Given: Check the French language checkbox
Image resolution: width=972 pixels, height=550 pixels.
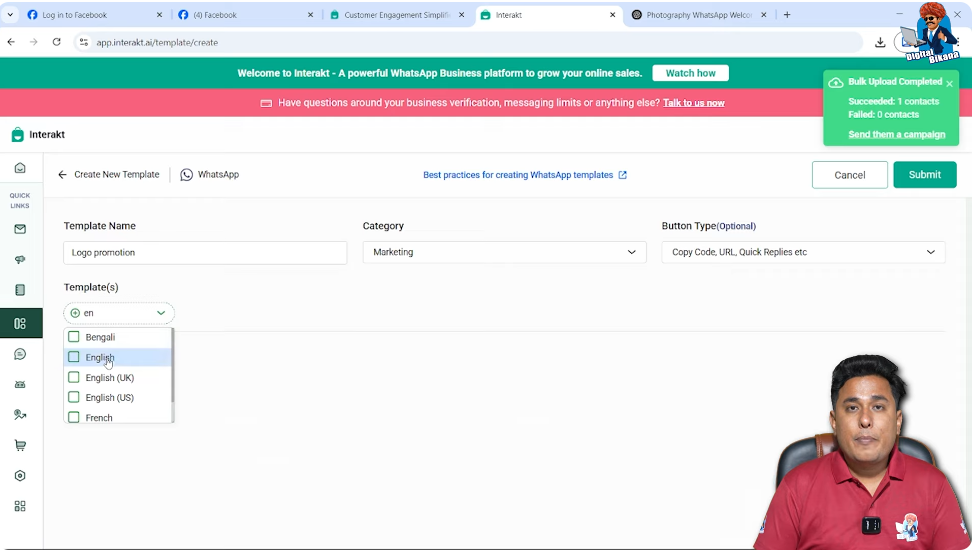Looking at the screenshot, I should tap(74, 417).
